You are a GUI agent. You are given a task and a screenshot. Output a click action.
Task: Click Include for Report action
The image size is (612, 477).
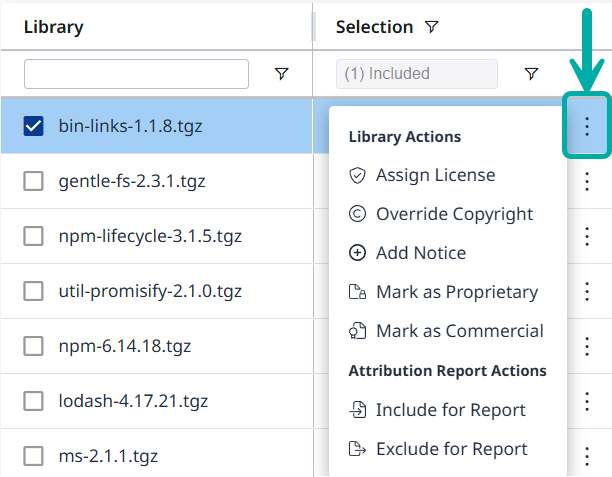(x=450, y=410)
